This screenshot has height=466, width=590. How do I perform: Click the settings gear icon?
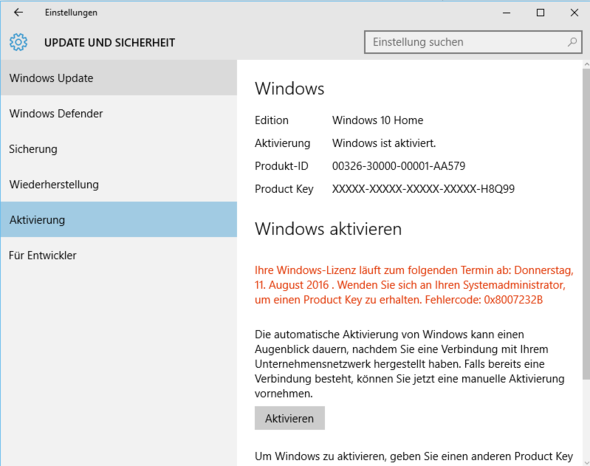[x=18, y=42]
